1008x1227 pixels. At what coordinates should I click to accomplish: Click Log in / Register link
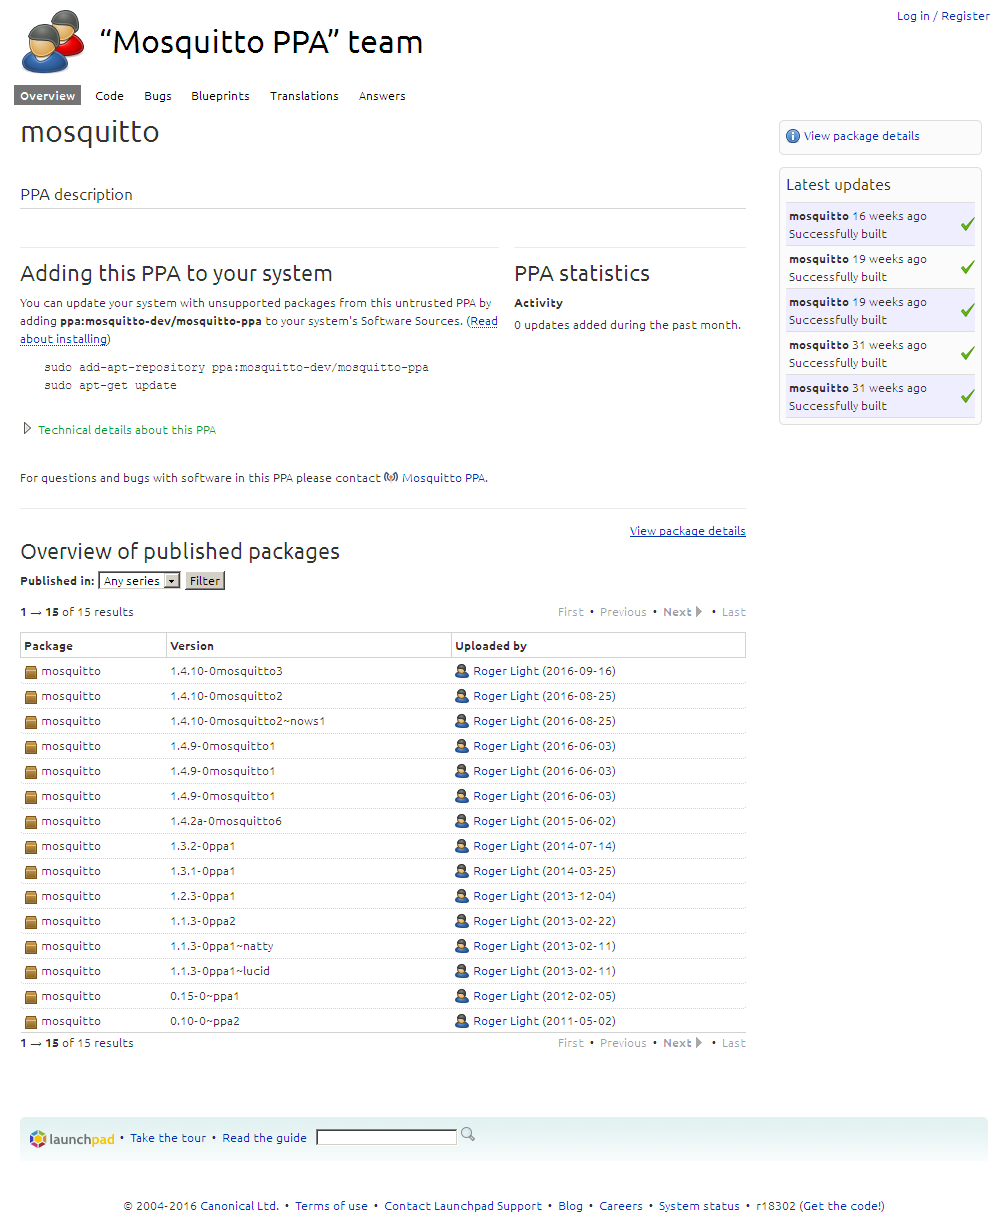pyautogui.click(x=943, y=16)
